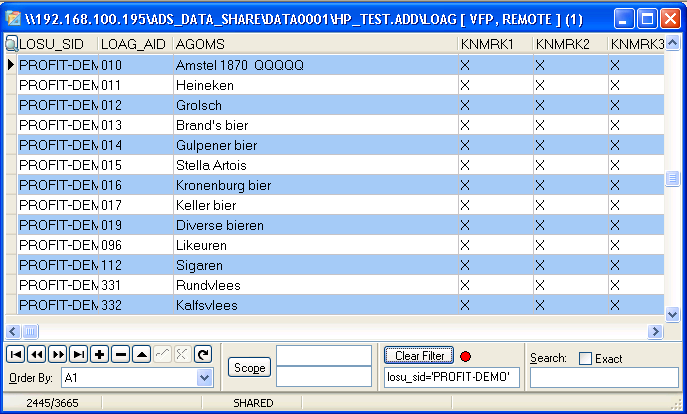The image size is (687, 414).
Task: Jump forward several records with fast-forward button
Action: (58, 354)
